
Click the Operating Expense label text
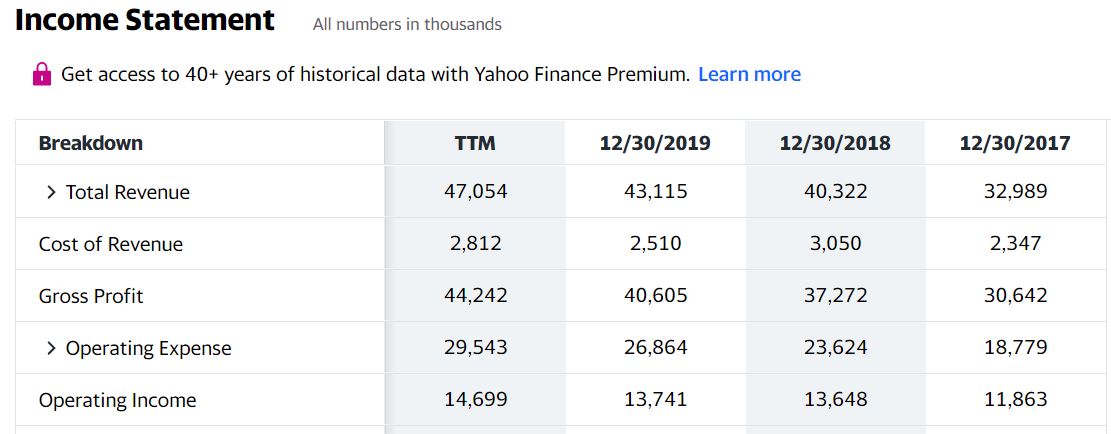pyautogui.click(x=148, y=348)
